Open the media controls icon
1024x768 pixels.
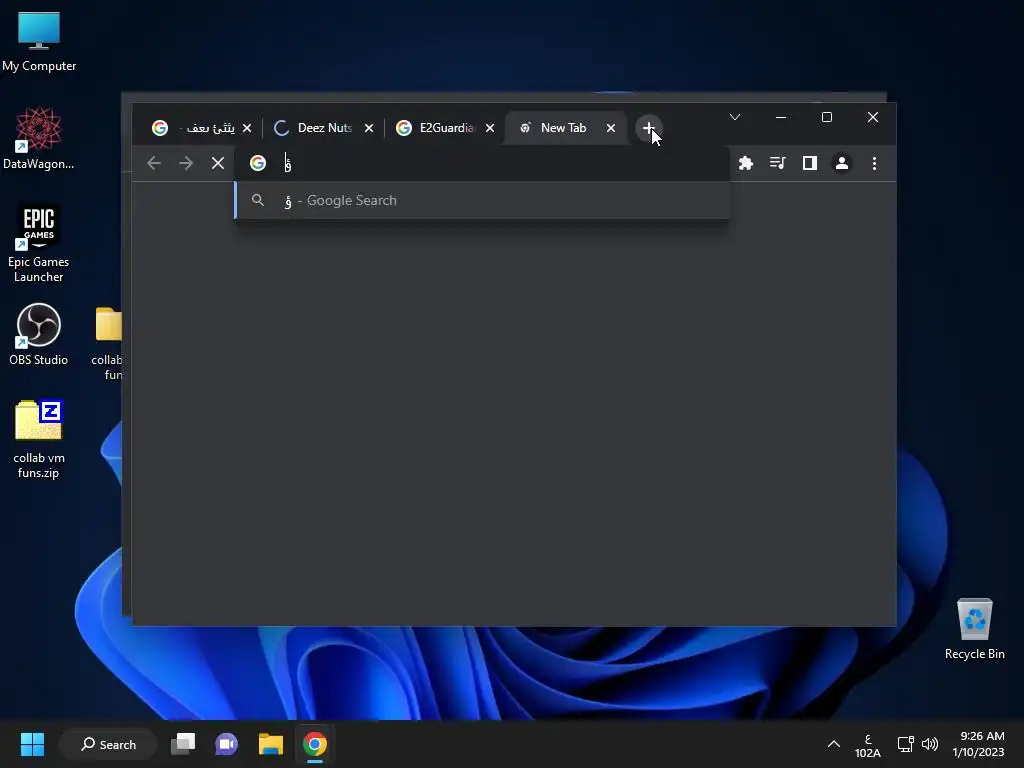pos(777,163)
